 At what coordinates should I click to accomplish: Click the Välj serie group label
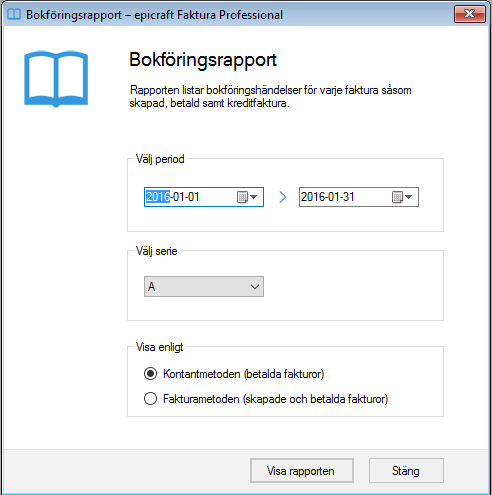156,251
